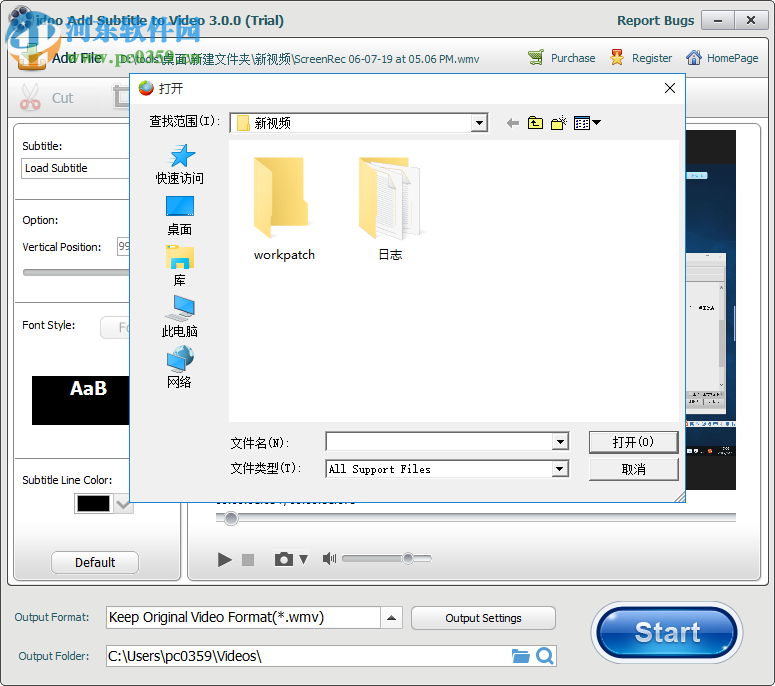Click the Play button

[x=225, y=559]
